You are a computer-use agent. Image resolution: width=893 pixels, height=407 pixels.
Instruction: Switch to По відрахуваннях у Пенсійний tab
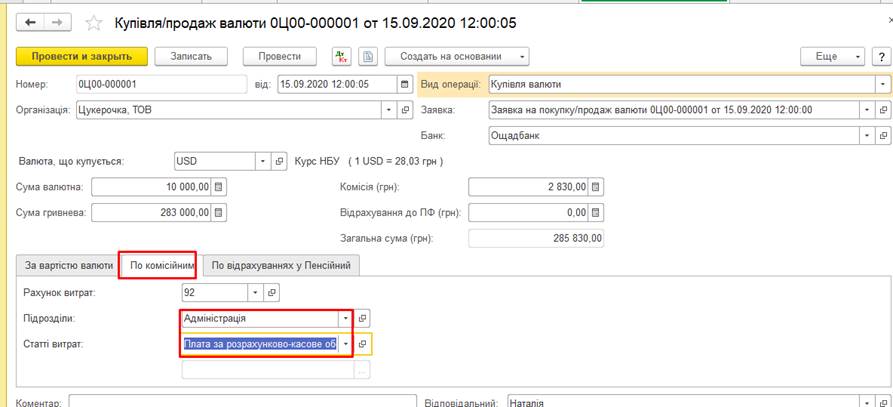281,266
